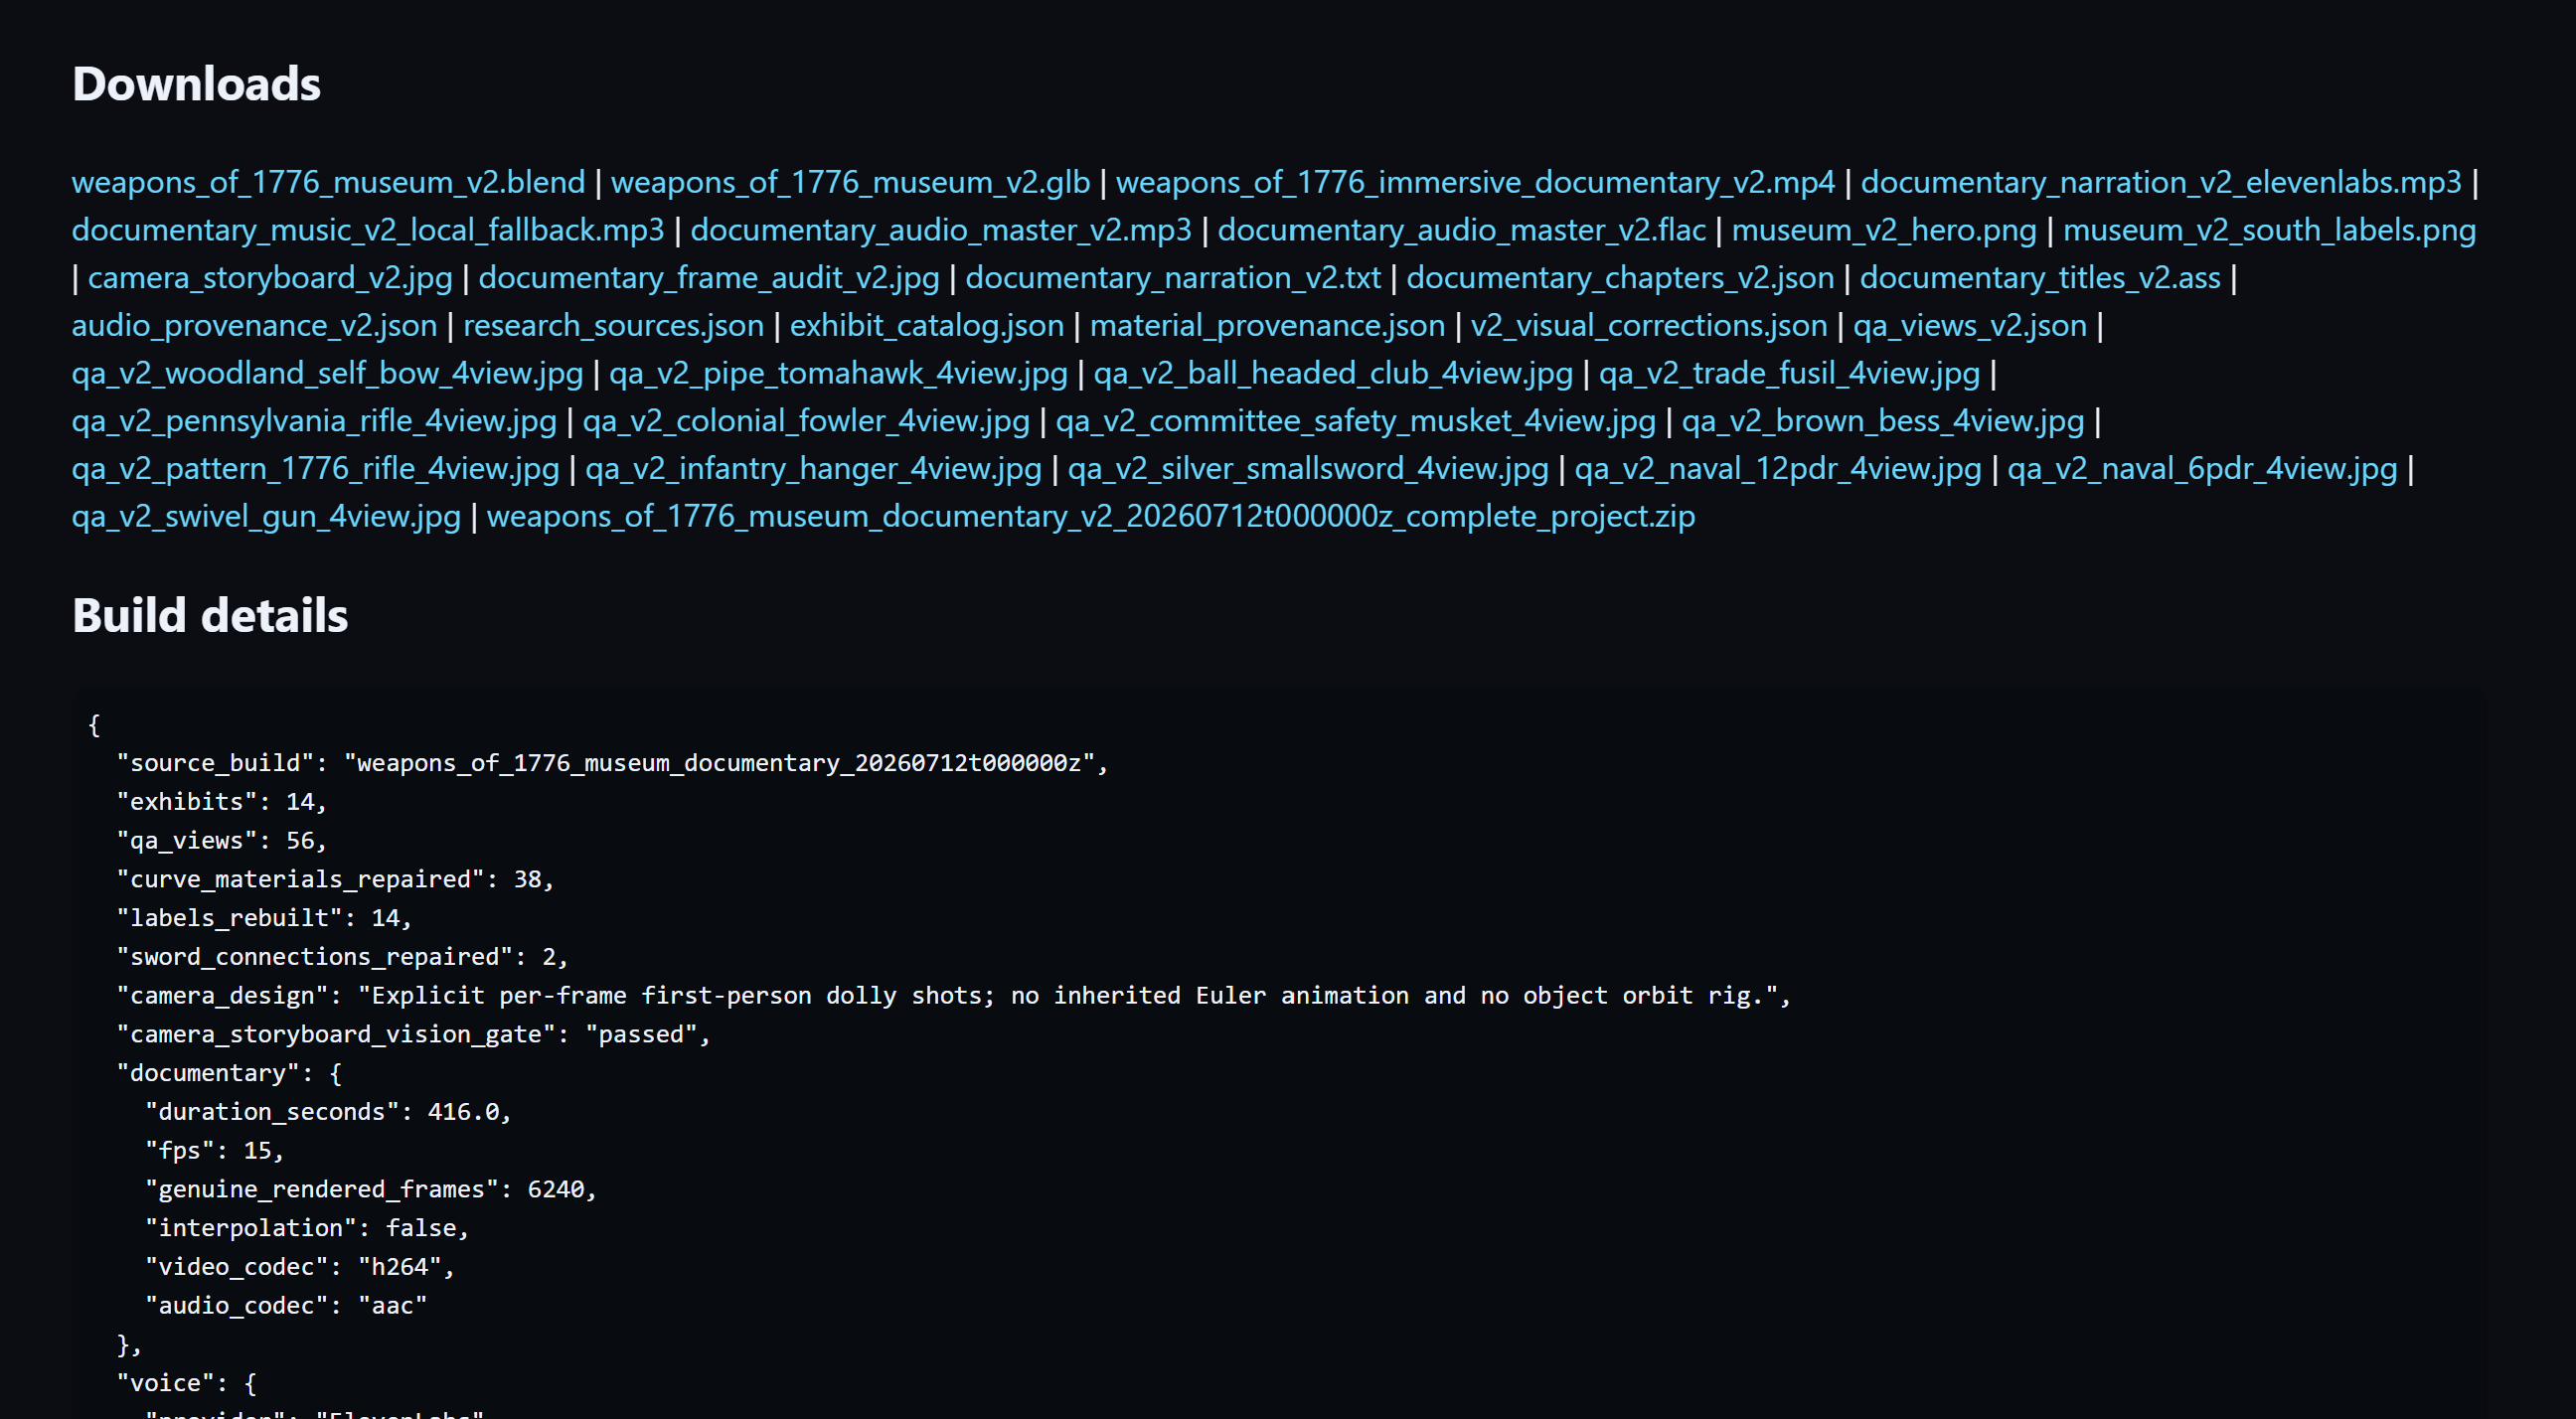Open qa_v2_silver_smallsword_4view.jpg link
Screen dimensions: 2576x1419
[x=1308, y=468]
